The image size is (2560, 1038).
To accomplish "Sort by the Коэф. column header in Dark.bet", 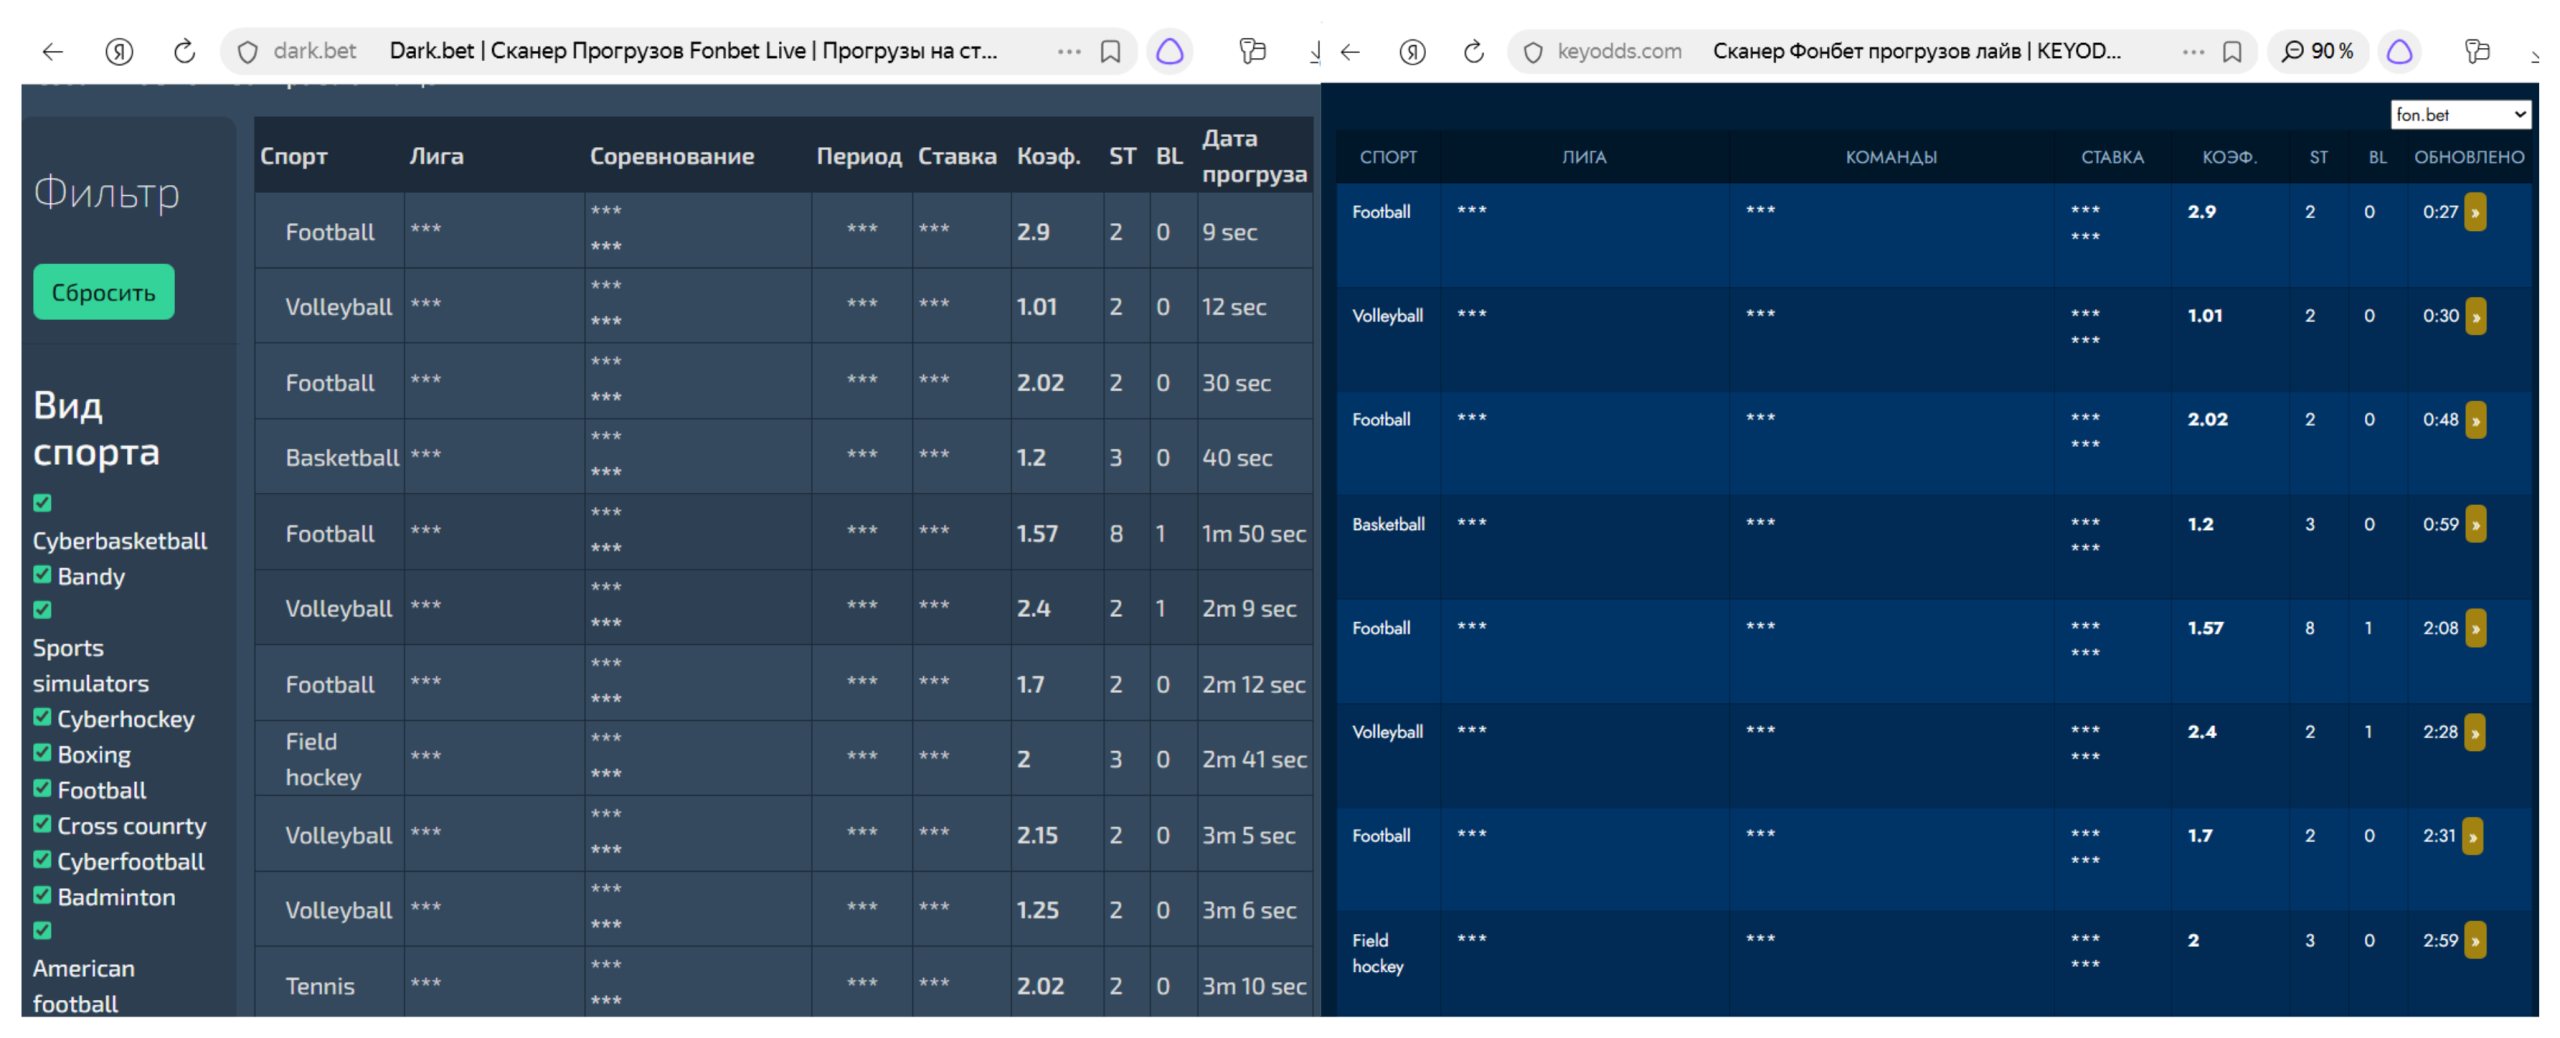I will click(x=1048, y=156).
